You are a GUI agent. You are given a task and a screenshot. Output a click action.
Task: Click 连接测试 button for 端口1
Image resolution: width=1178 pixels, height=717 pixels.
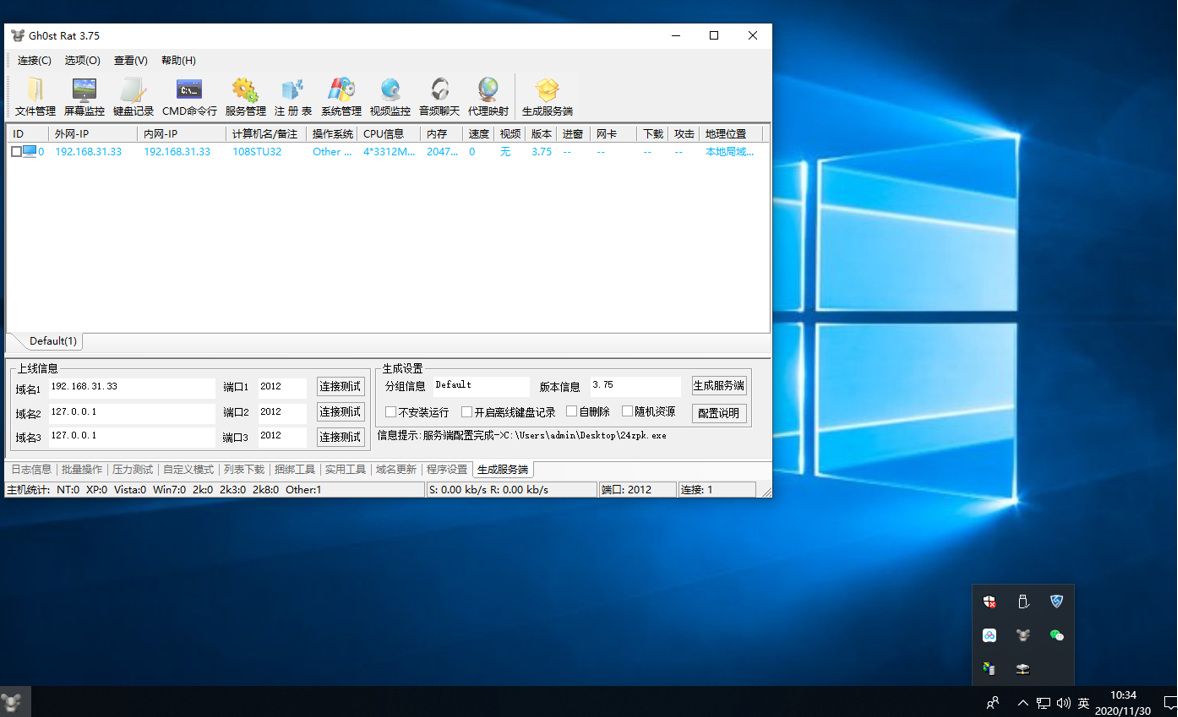(340, 386)
